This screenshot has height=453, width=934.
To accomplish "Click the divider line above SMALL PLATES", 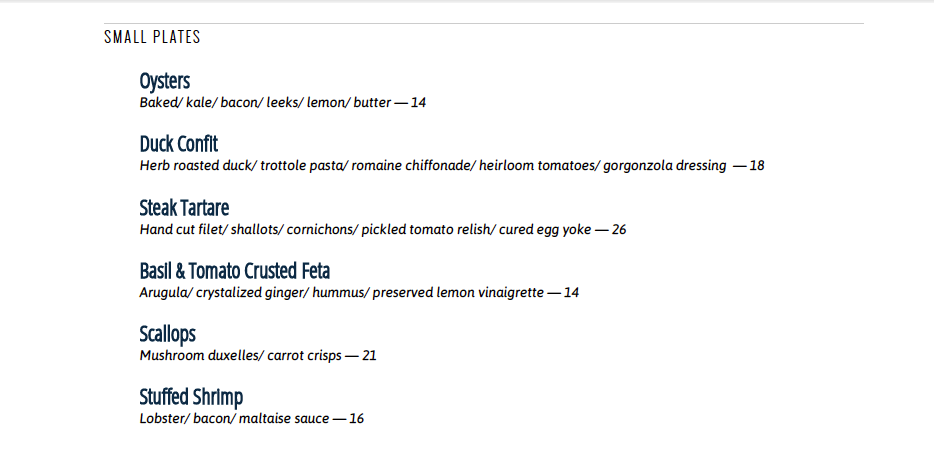I will (x=484, y=23).
